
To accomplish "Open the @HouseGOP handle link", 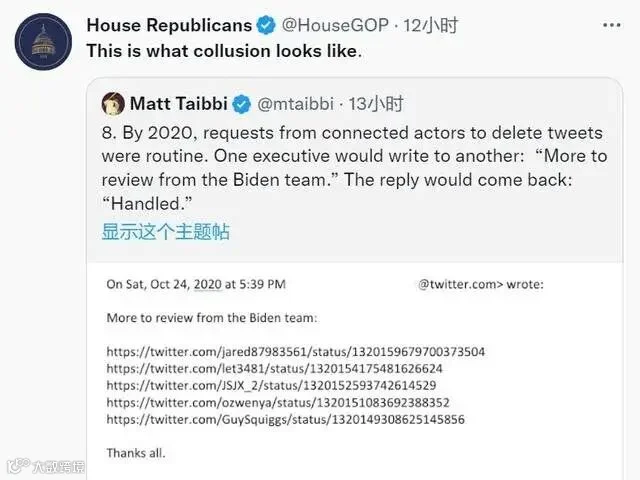I will pyautogui.click(x=335, y=25).
